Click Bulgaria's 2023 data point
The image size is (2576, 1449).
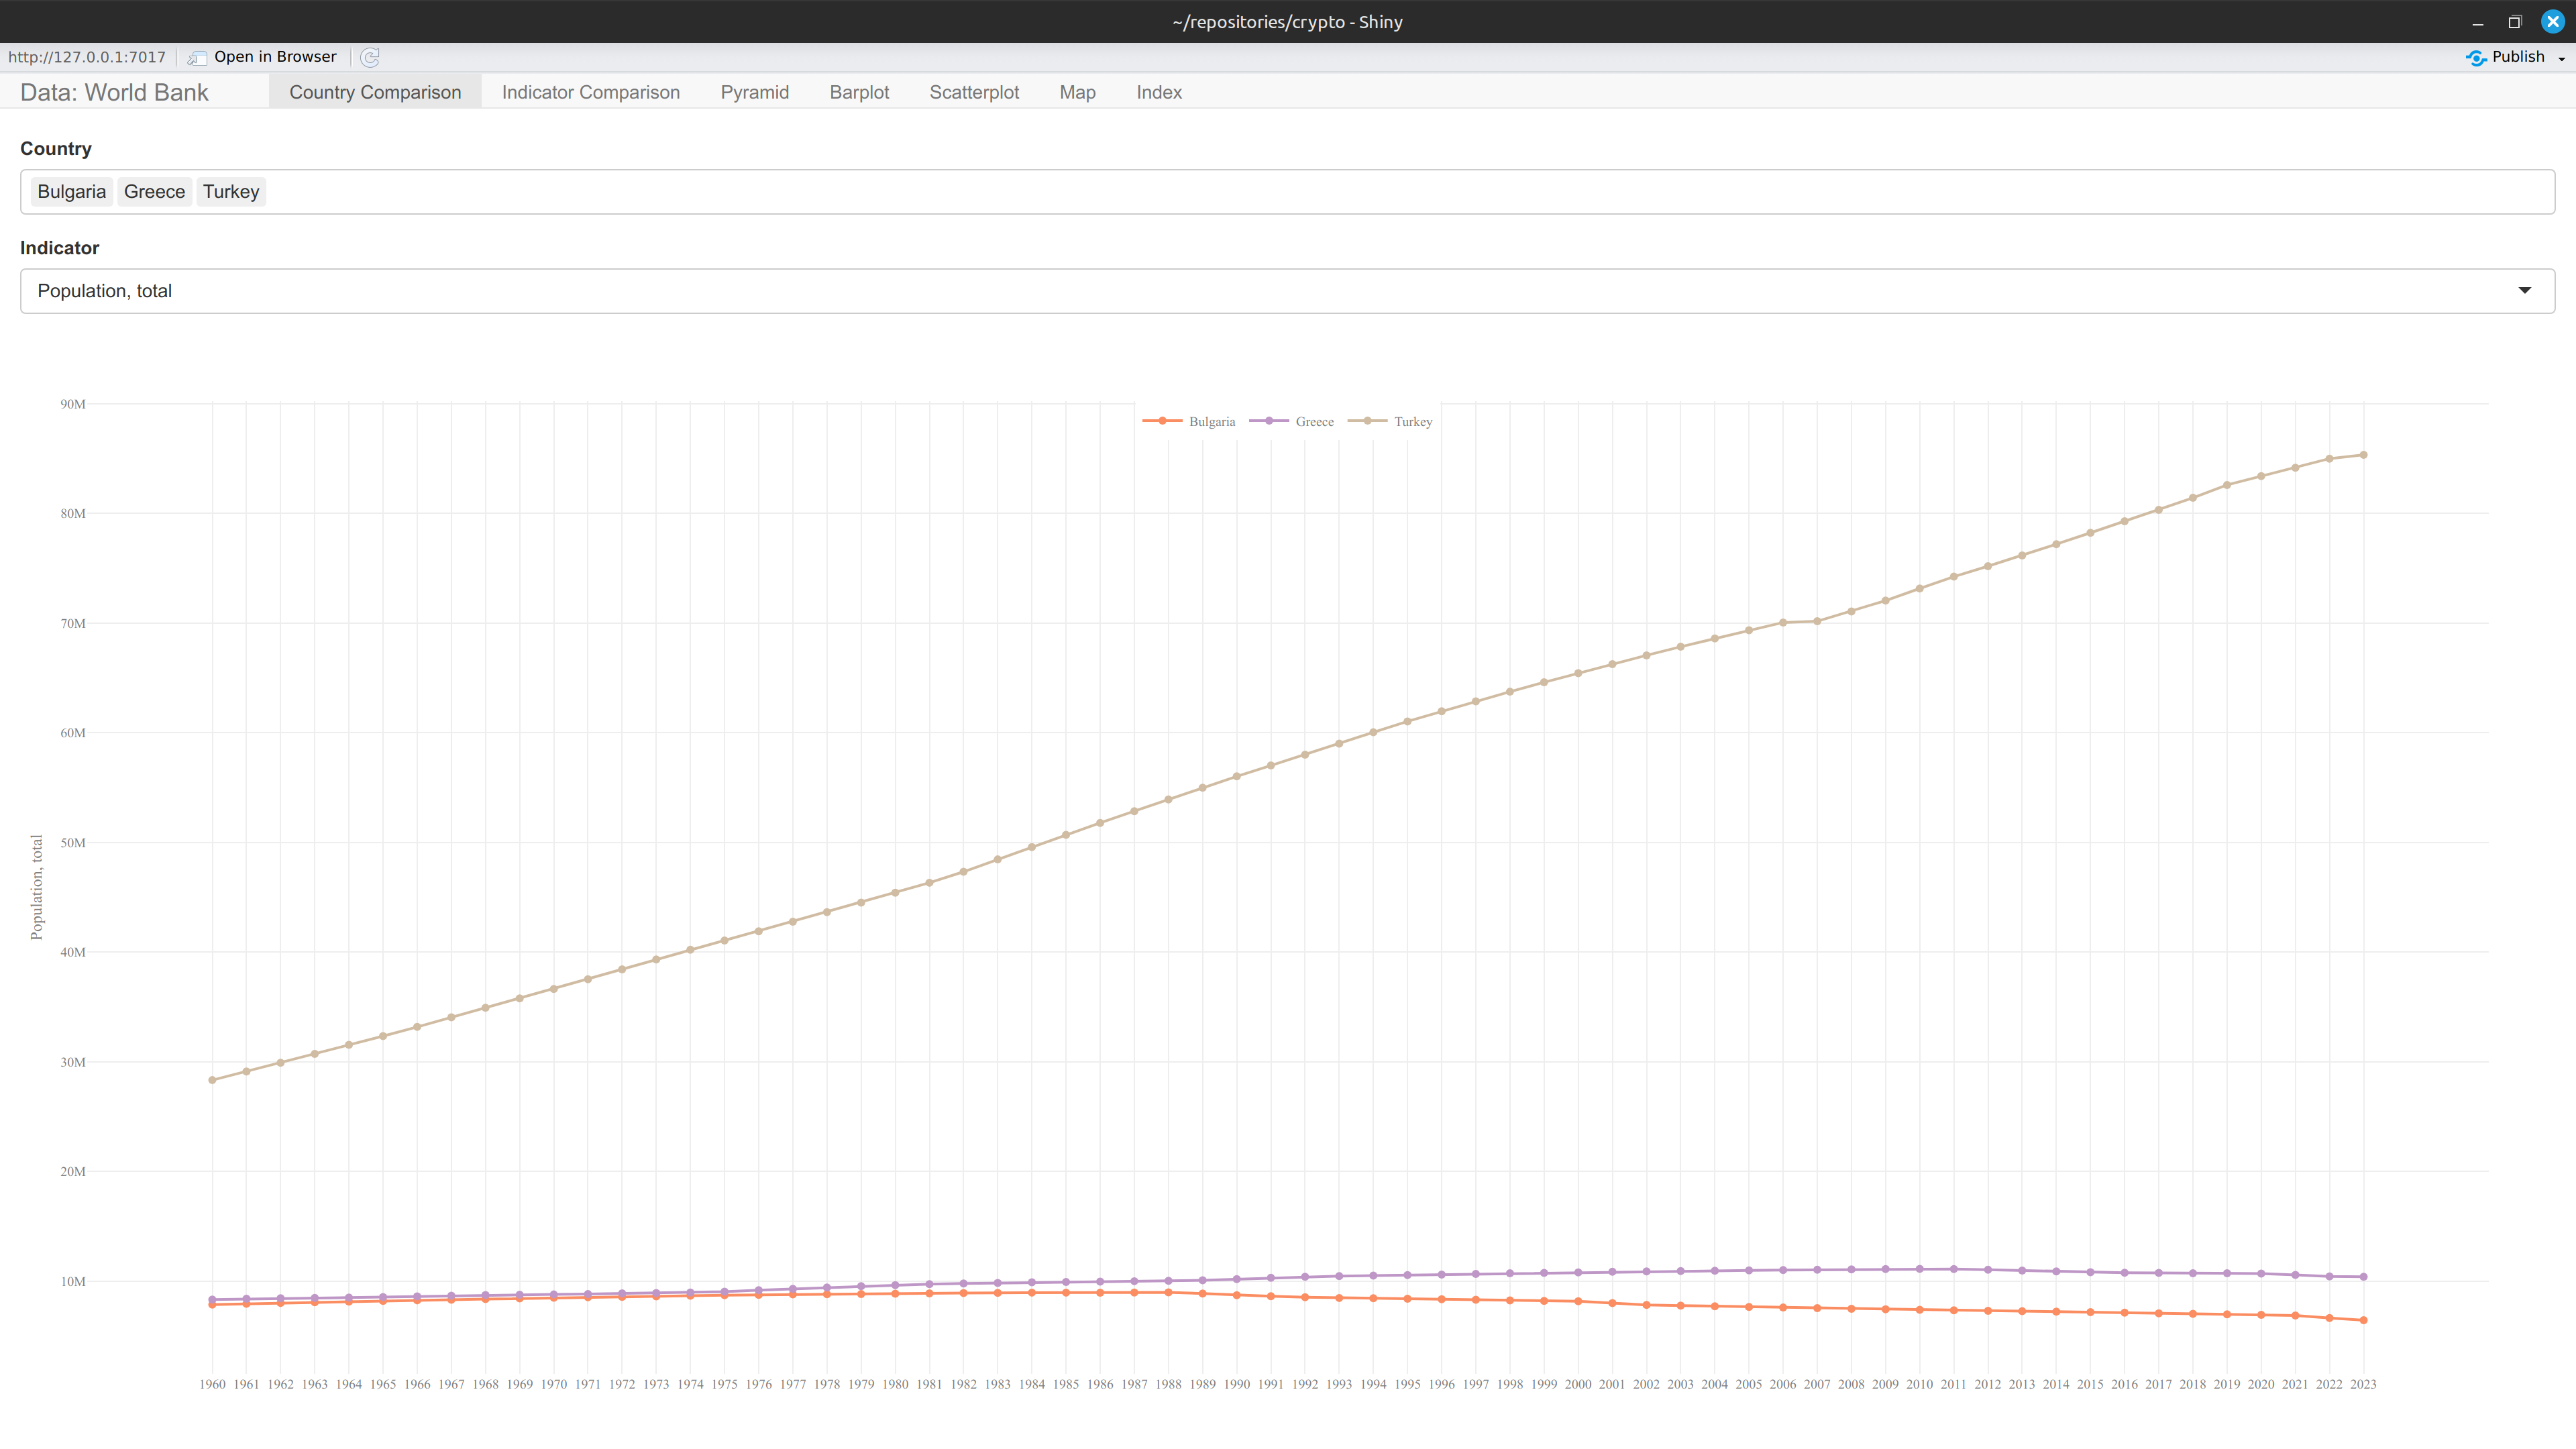pyautogui.click(x=2363, y=1320)
